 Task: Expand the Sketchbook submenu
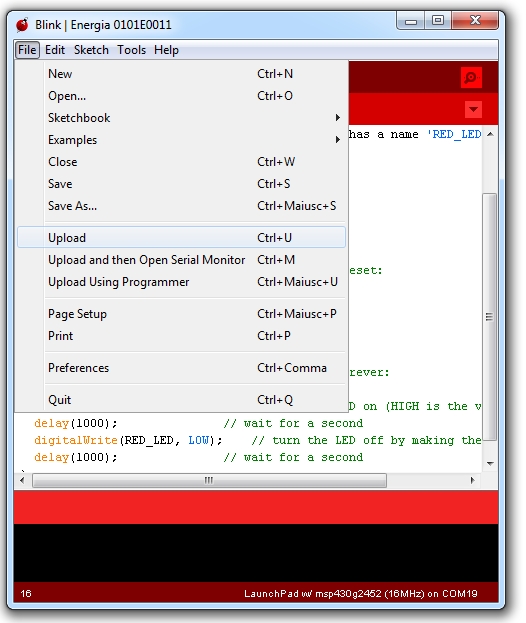[x=182, y=118]
